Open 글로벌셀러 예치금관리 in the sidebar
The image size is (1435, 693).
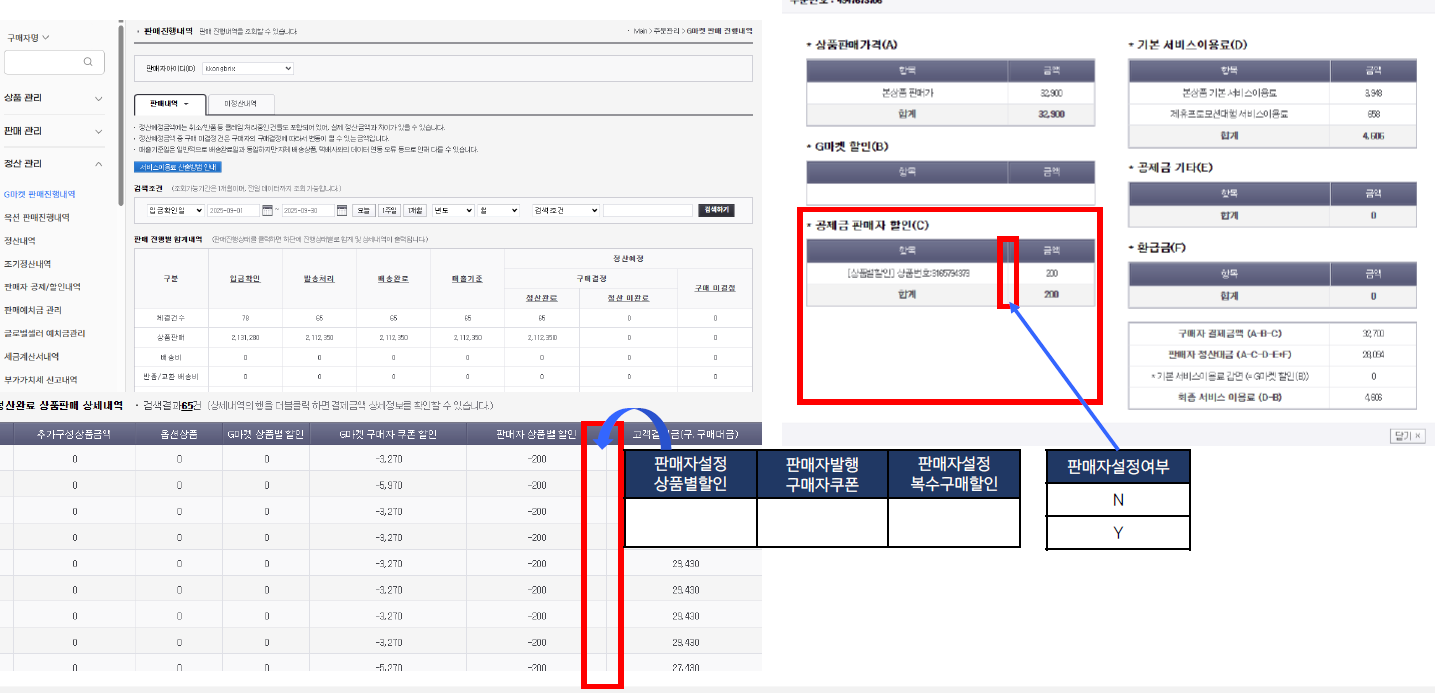pyautogui.click(x=45, y=333)
